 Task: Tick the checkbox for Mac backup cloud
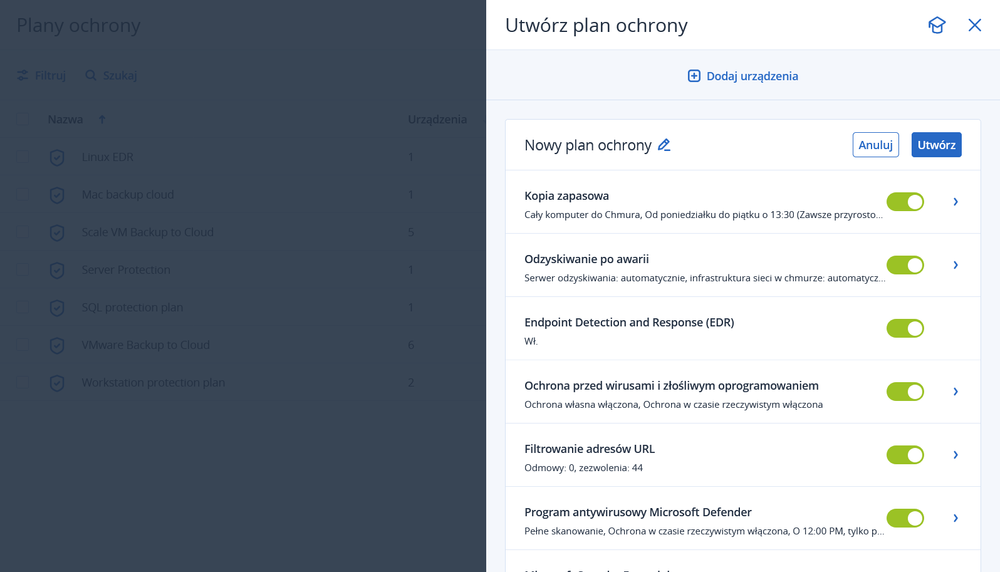[23, 194]
